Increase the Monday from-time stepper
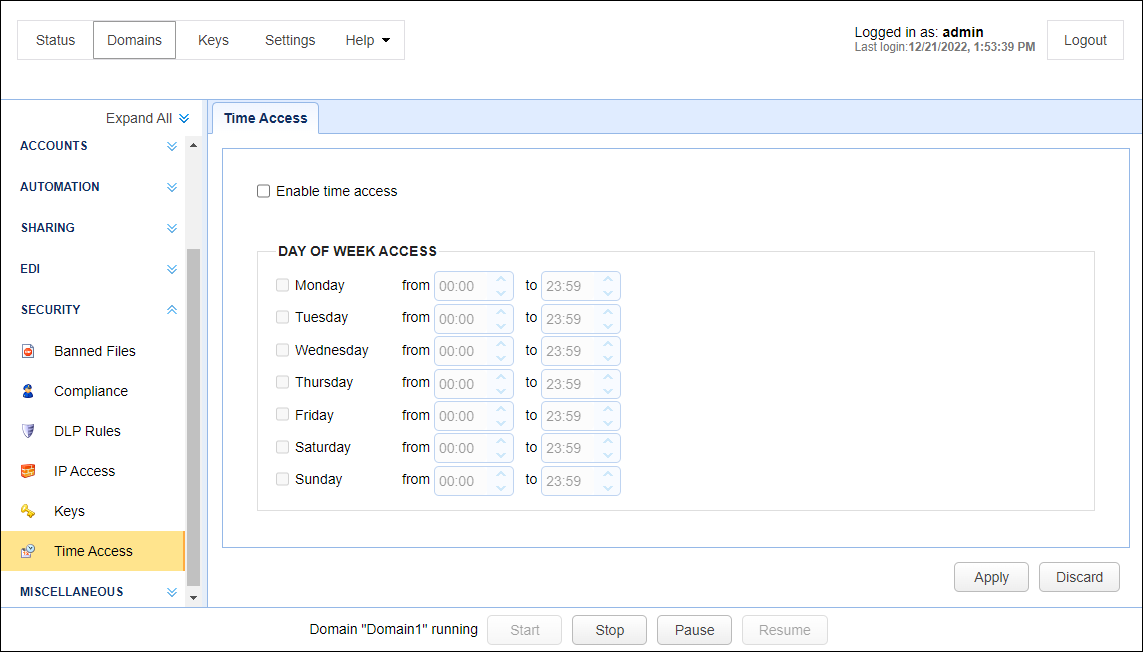 pyautogui.click(x=502, y=280)
